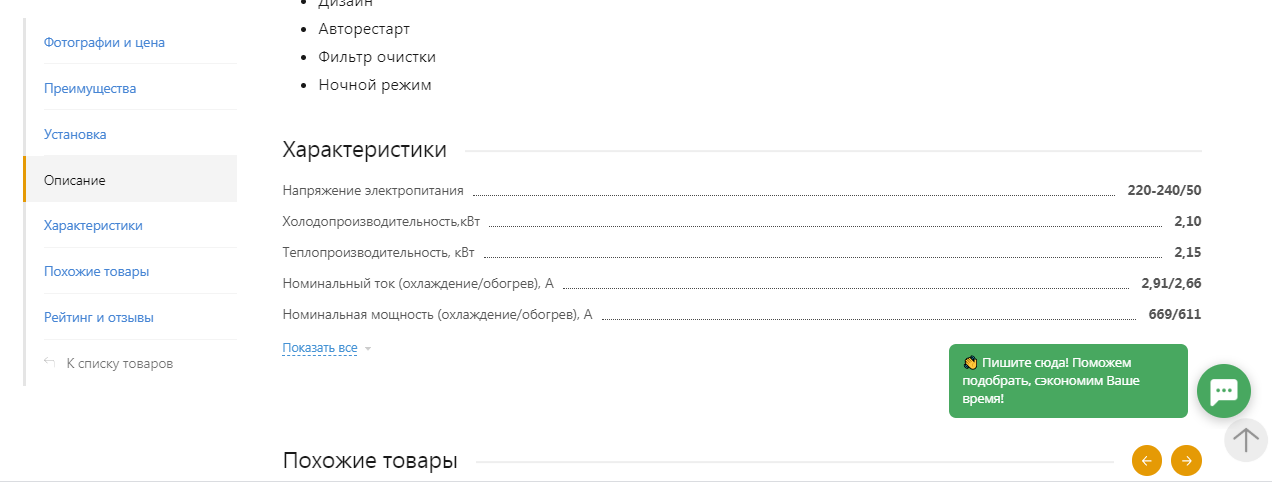The width and height of the screenshot is (1272, 482).
Task: Open Фотографии и цена sidebar section
Action: tap(104, 42)
